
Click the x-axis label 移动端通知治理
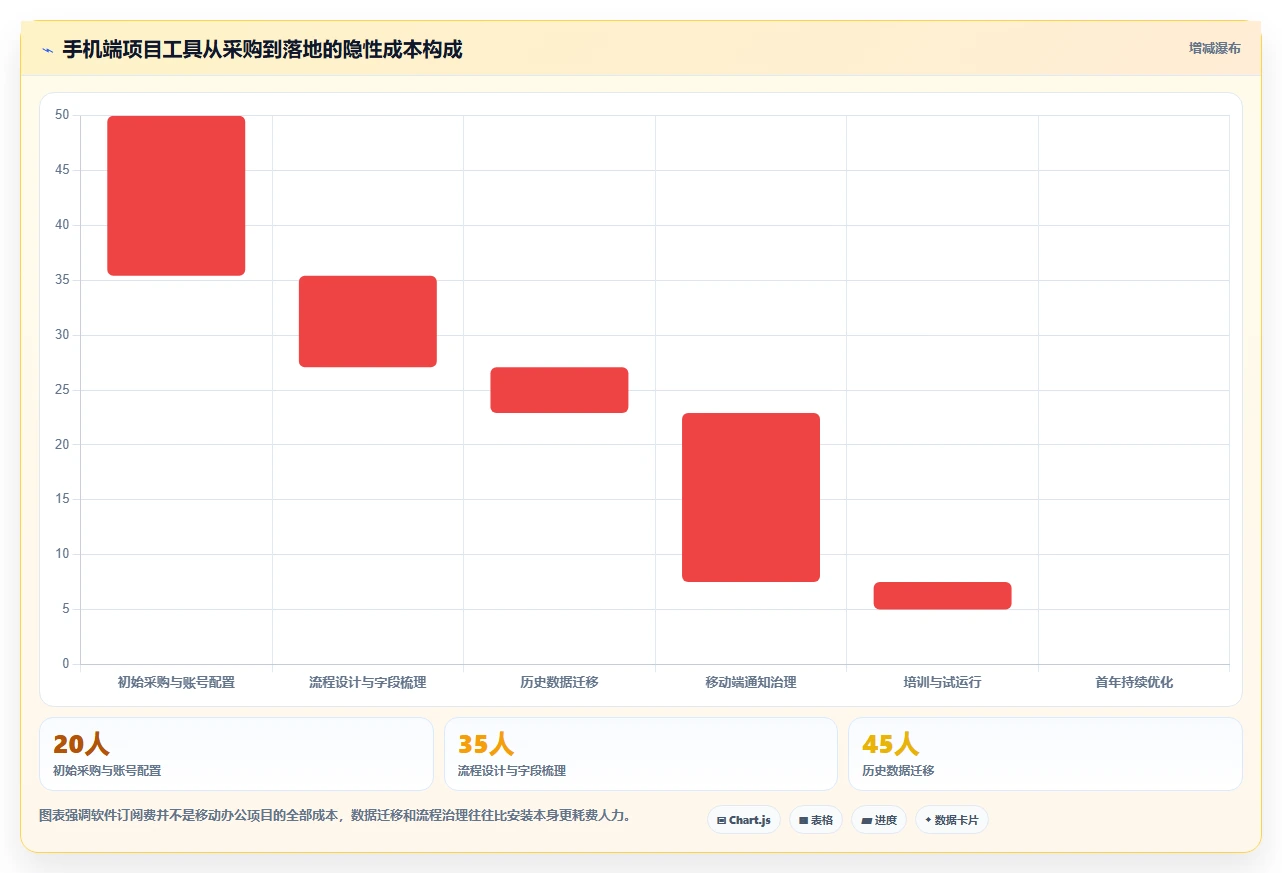751,682
